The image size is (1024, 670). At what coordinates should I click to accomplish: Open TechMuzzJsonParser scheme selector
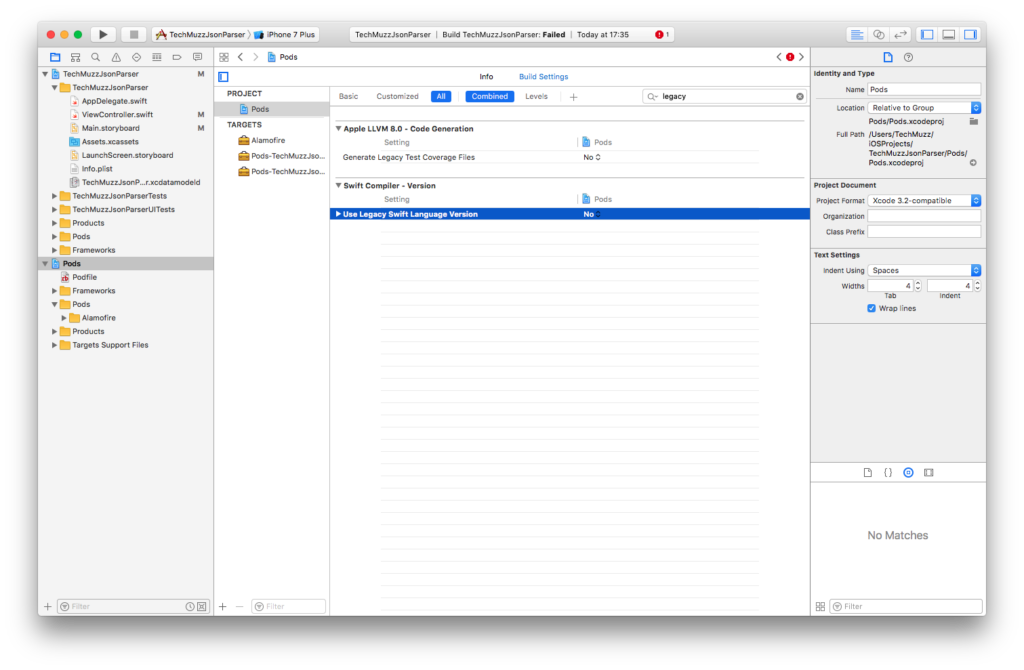click(x=202, y=35)
